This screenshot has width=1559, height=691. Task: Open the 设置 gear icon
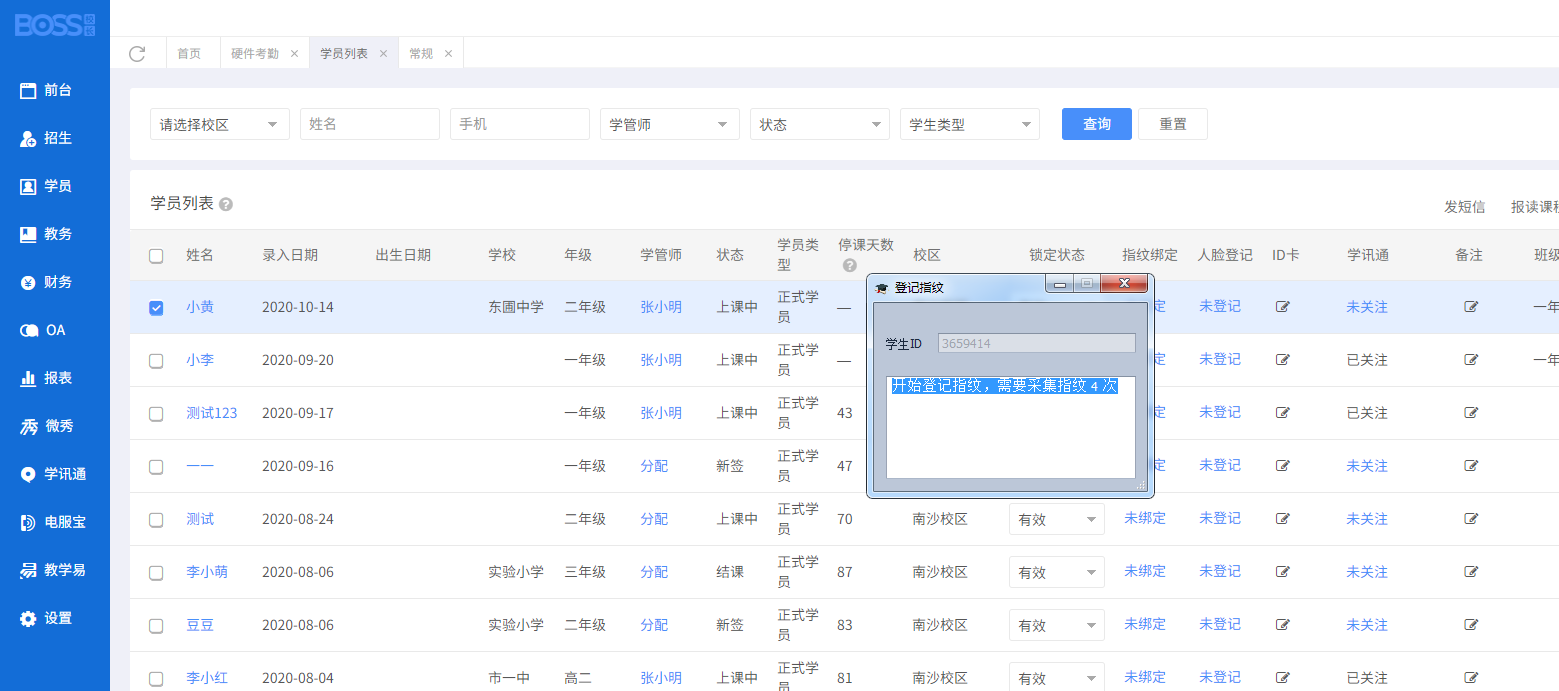coord(28,618)
